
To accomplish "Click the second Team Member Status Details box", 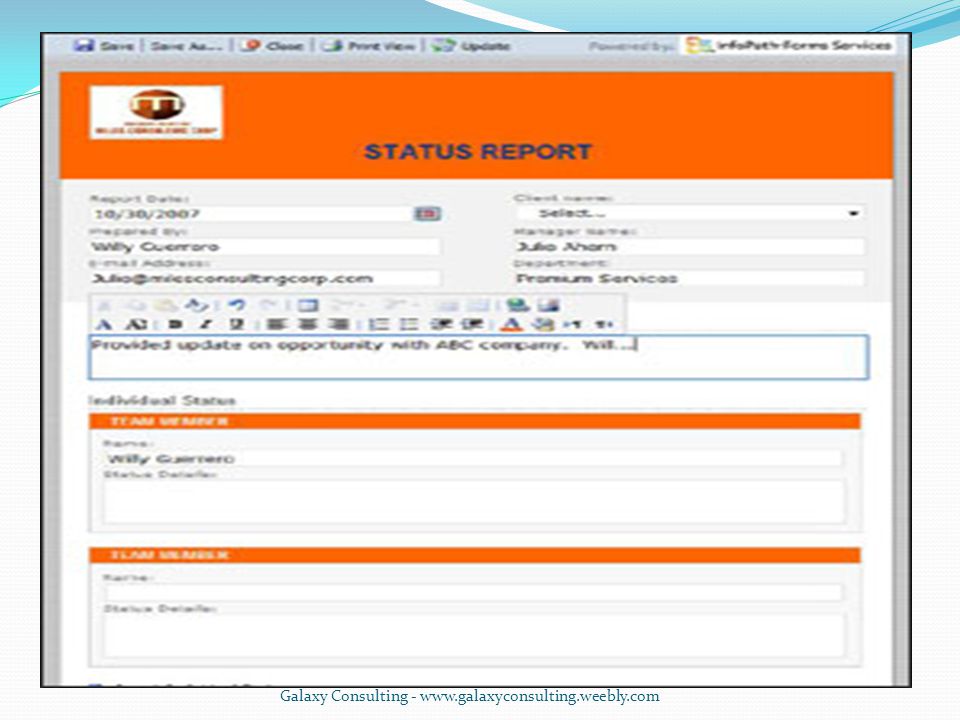I will [x=474, y=637].
